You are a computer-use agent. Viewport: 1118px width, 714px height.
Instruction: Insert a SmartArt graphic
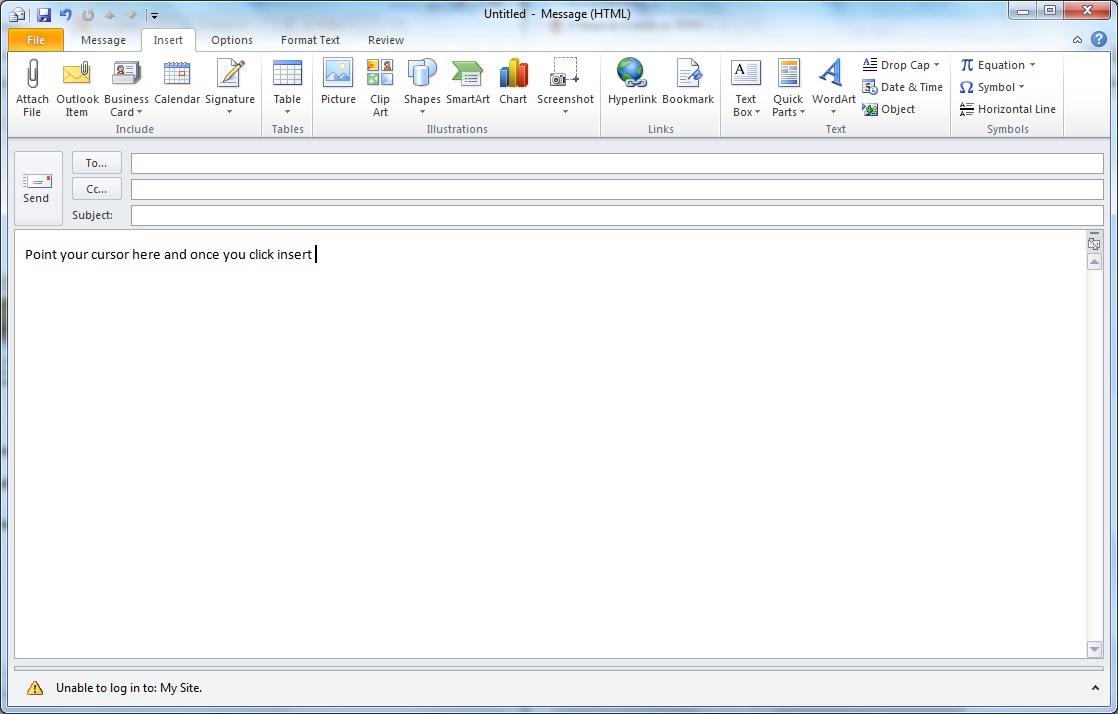tap(468, 81)
